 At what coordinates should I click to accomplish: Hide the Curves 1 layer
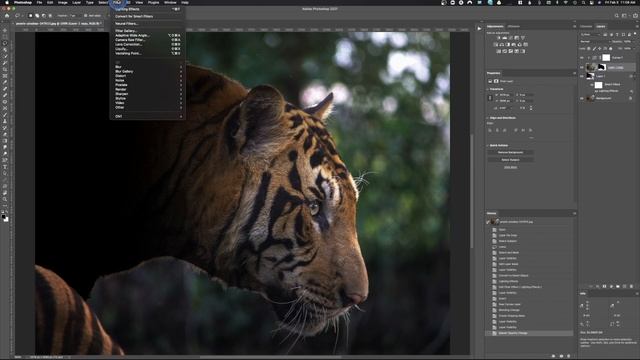582,58
